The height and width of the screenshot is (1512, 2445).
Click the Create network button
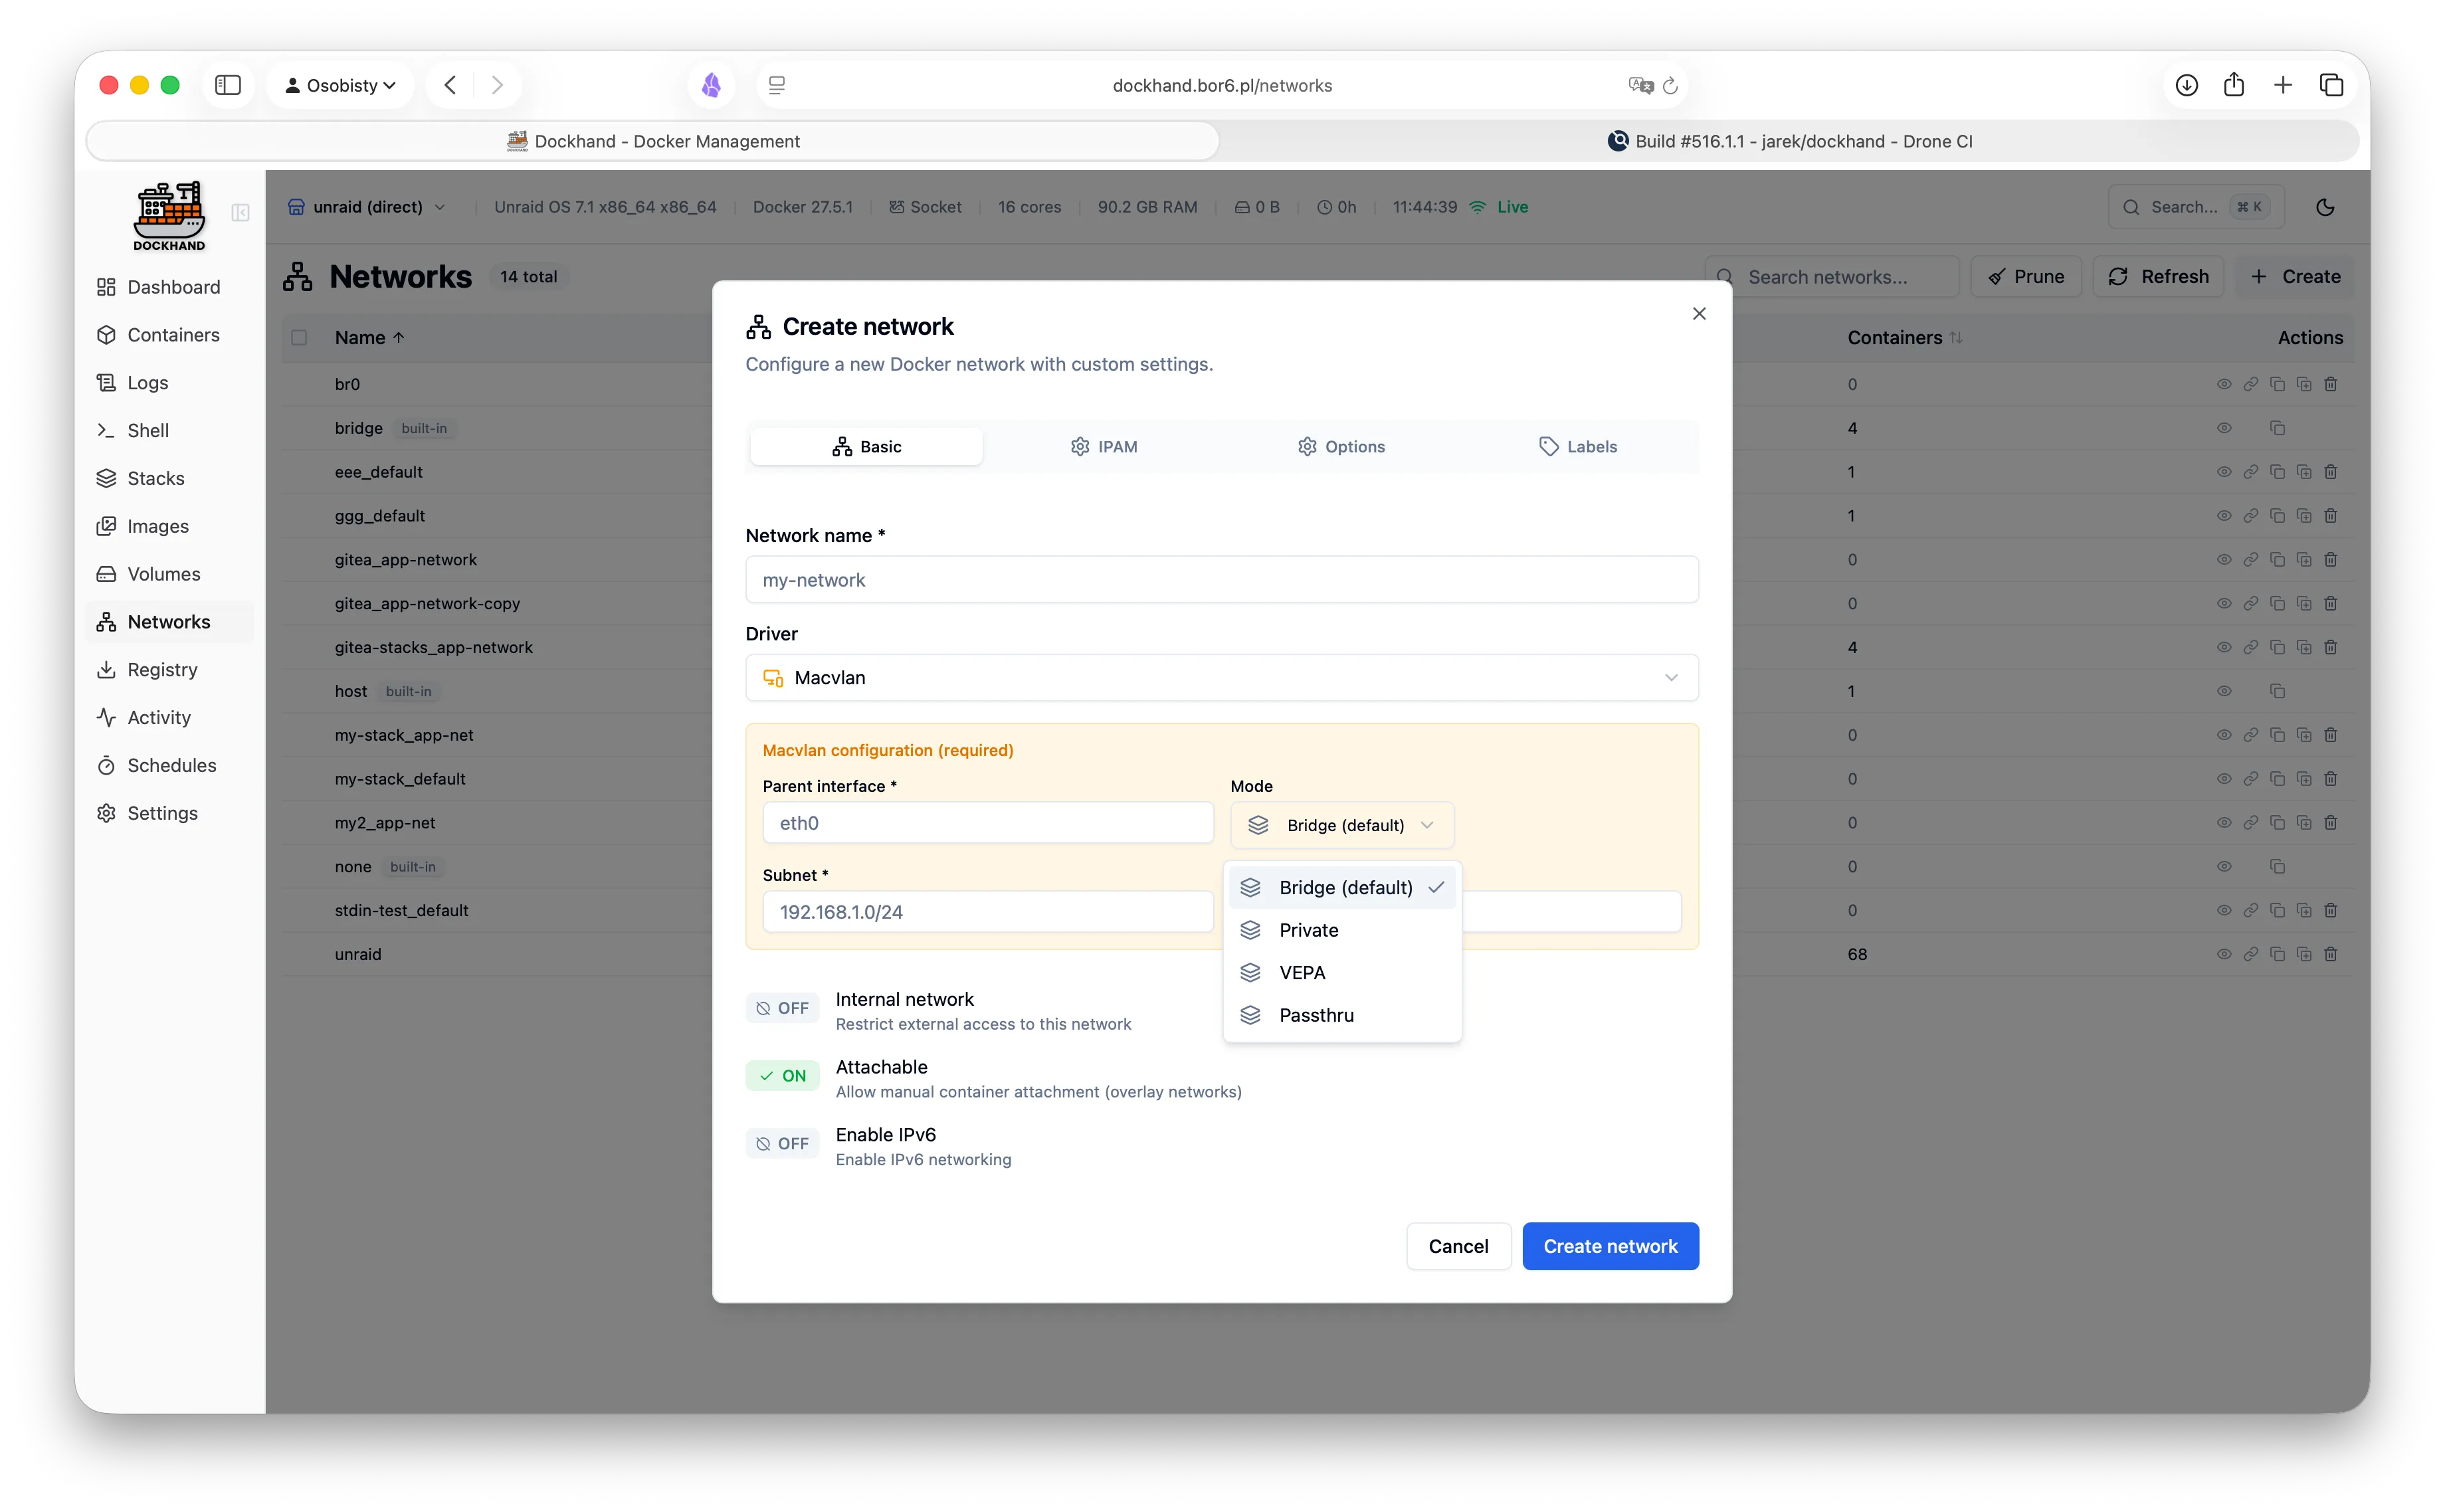[x=1610, y=1246]
